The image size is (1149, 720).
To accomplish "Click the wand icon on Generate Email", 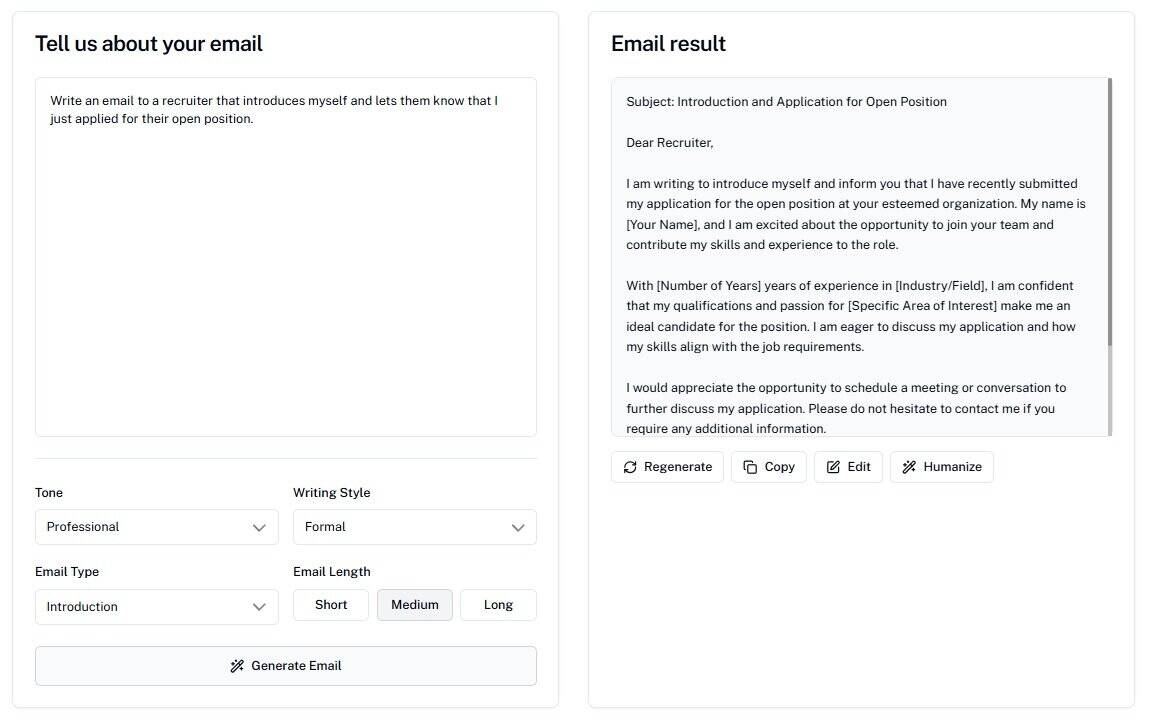I will 237,665.
